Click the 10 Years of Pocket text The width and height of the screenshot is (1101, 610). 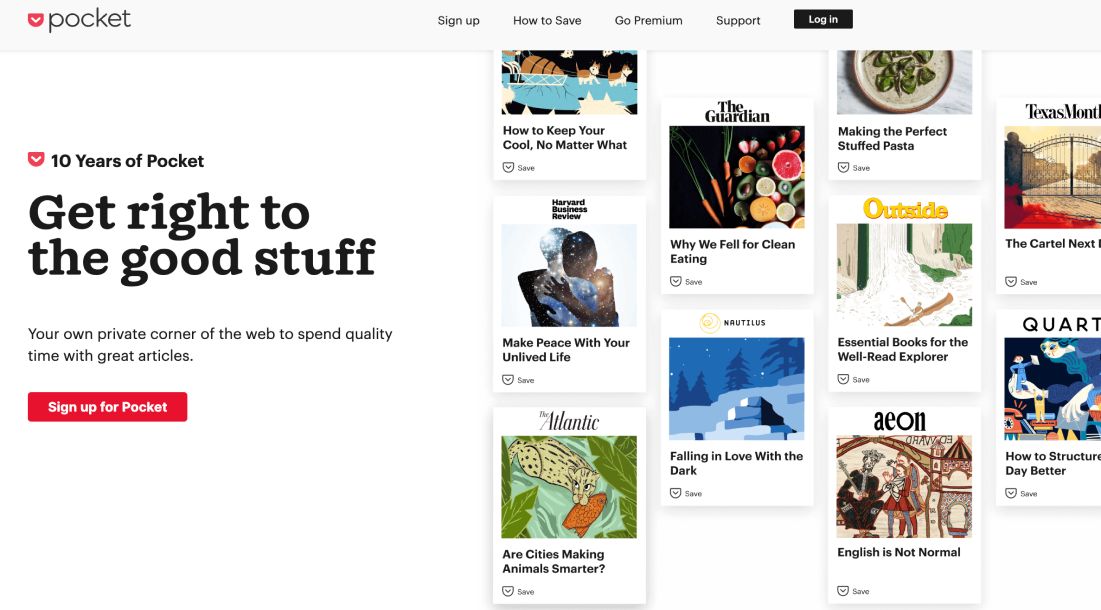coord(127,161)
